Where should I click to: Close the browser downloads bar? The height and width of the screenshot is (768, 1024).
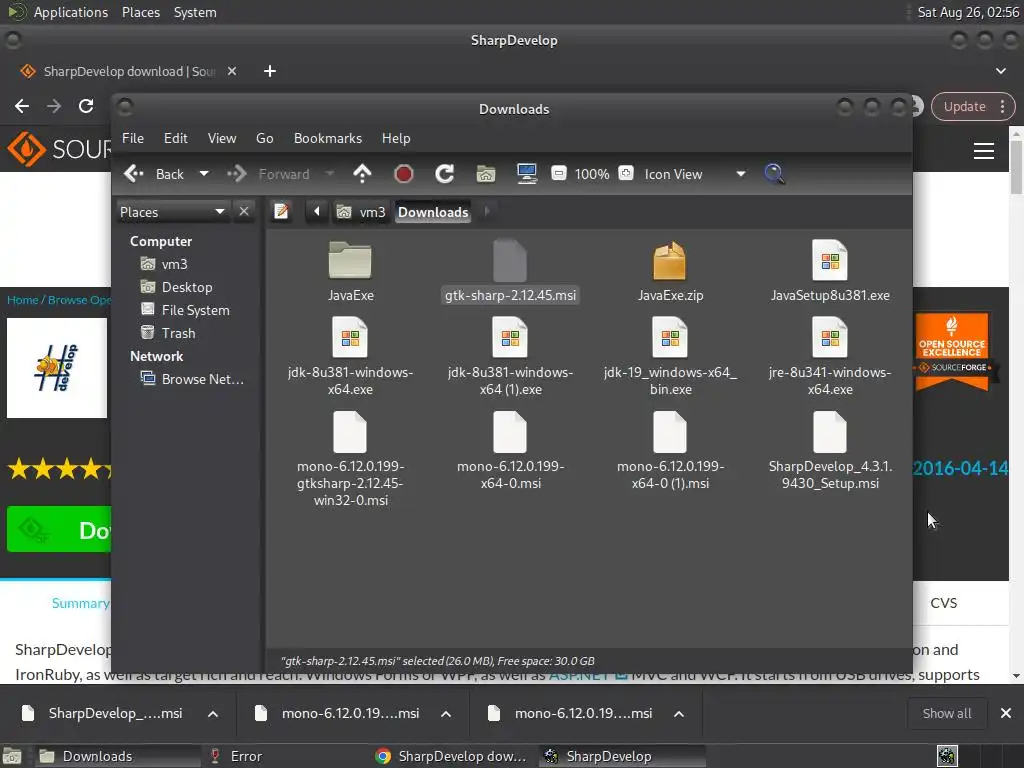tap(1006, 714)
